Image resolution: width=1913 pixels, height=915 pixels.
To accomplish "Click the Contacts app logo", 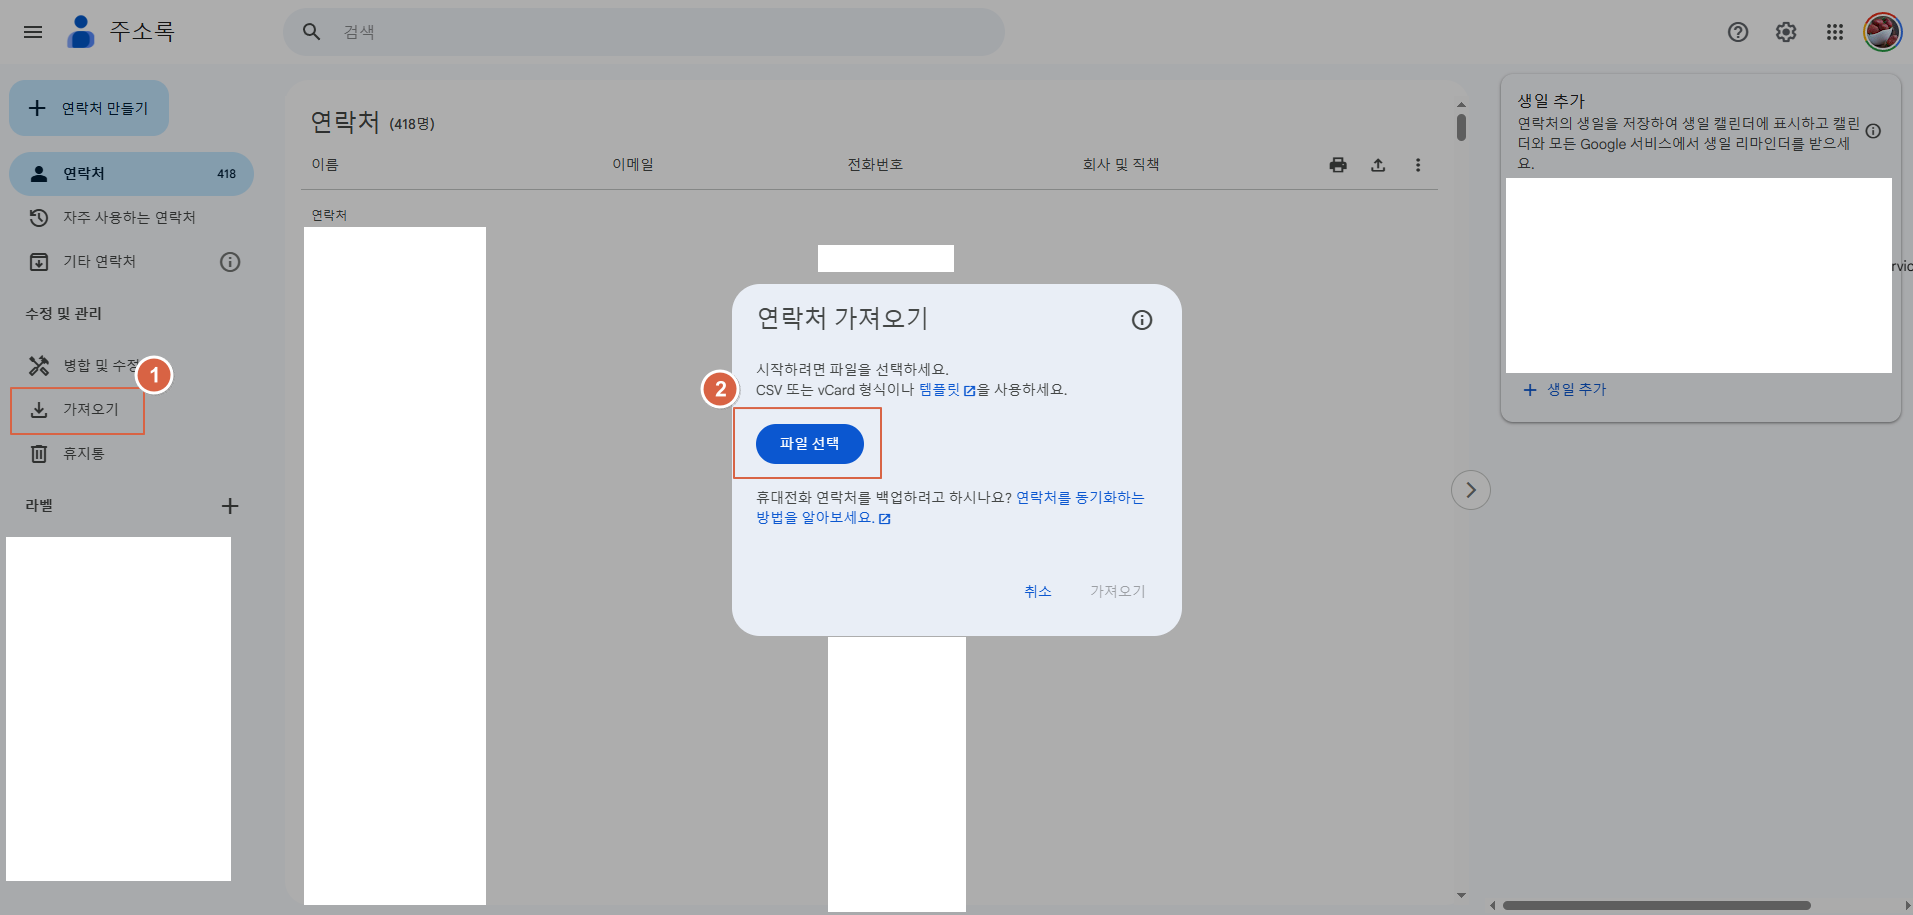I will click(x=80, y=32).
